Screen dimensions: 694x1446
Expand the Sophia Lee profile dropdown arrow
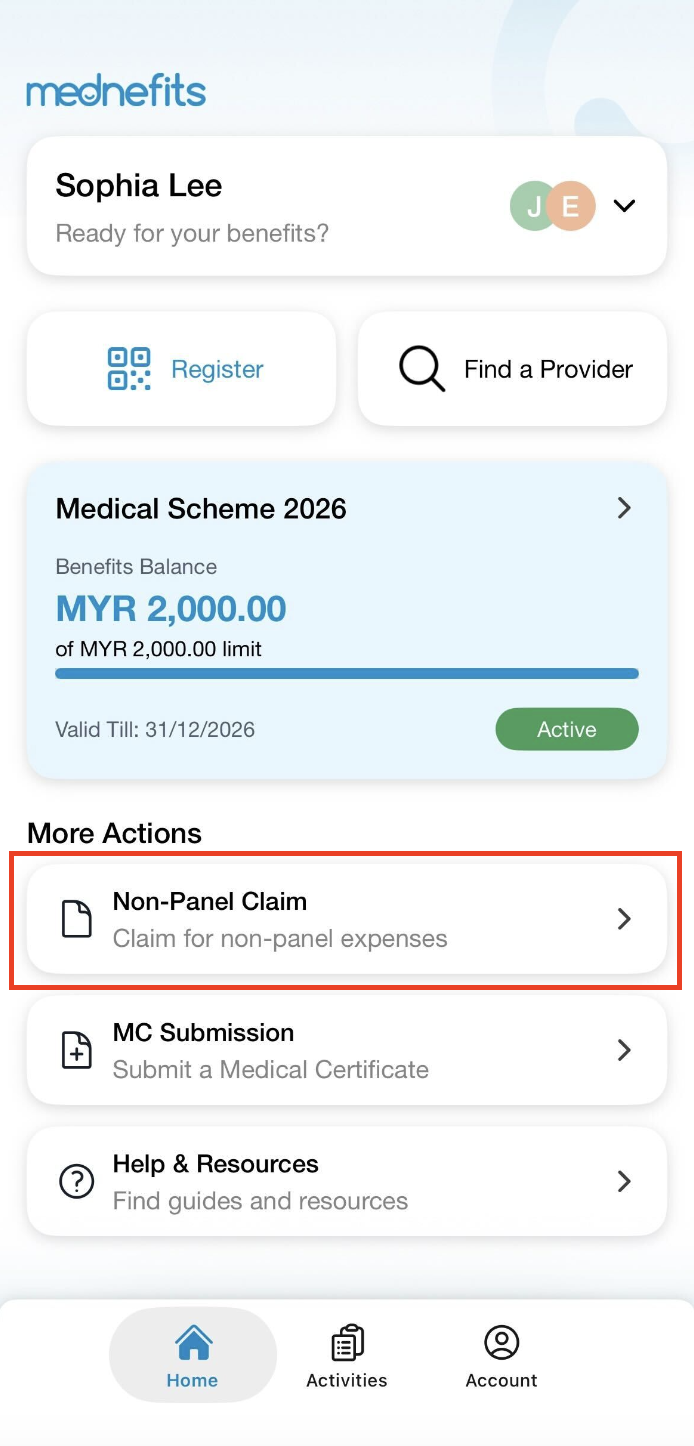pos(624,206)
